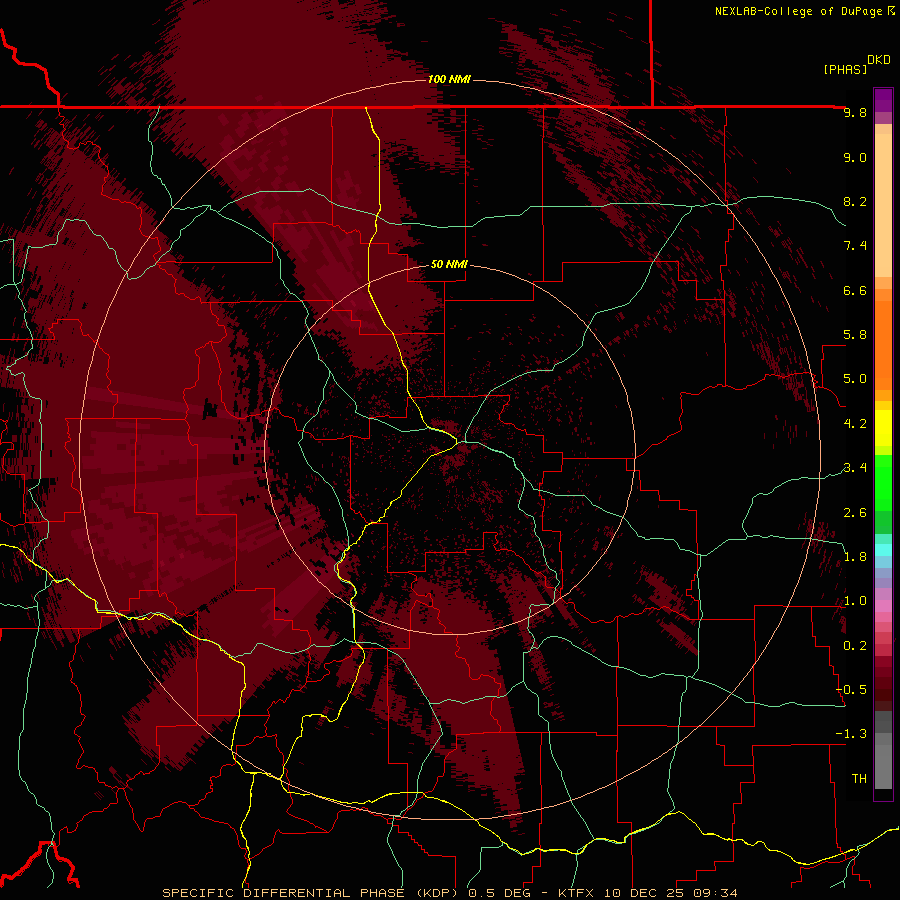Pick the orange segment of the color scale

[883, 346]
